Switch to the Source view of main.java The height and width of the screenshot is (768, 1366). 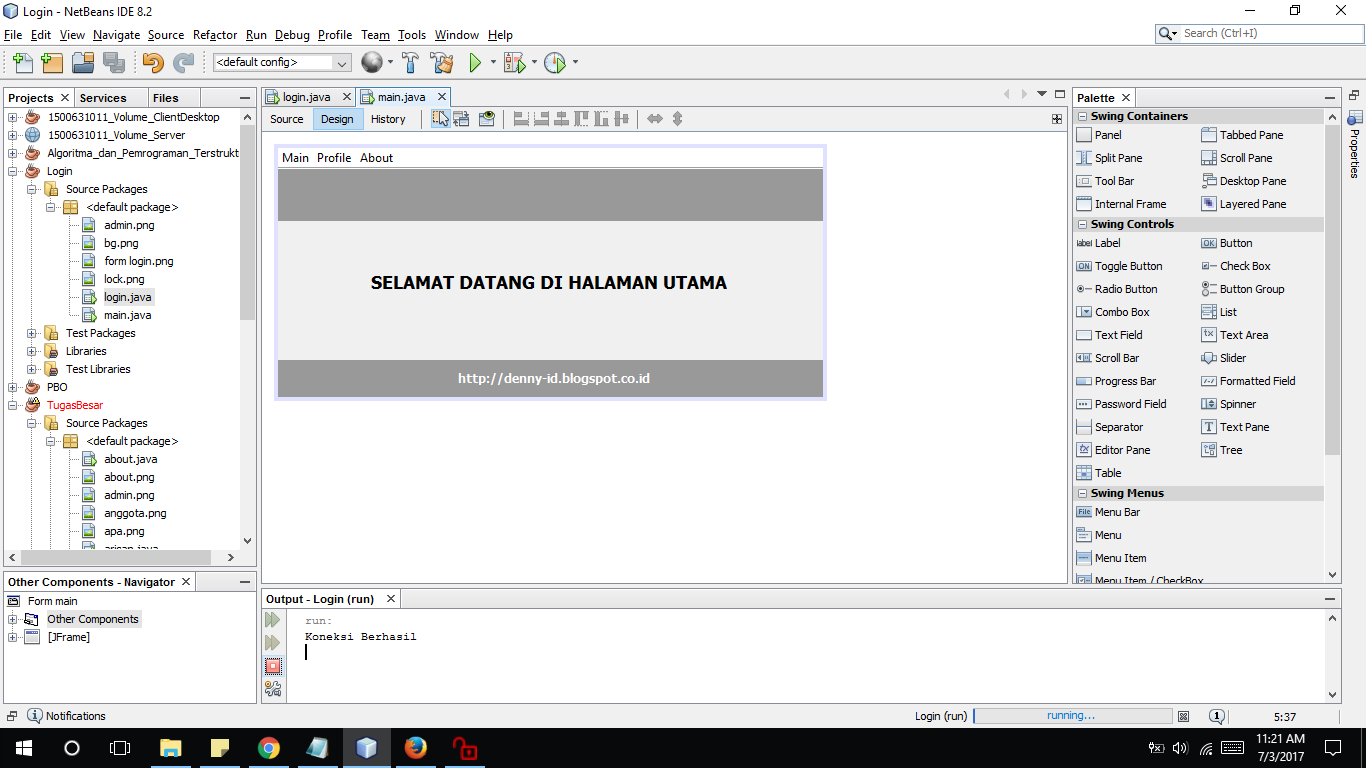(287, 118)
